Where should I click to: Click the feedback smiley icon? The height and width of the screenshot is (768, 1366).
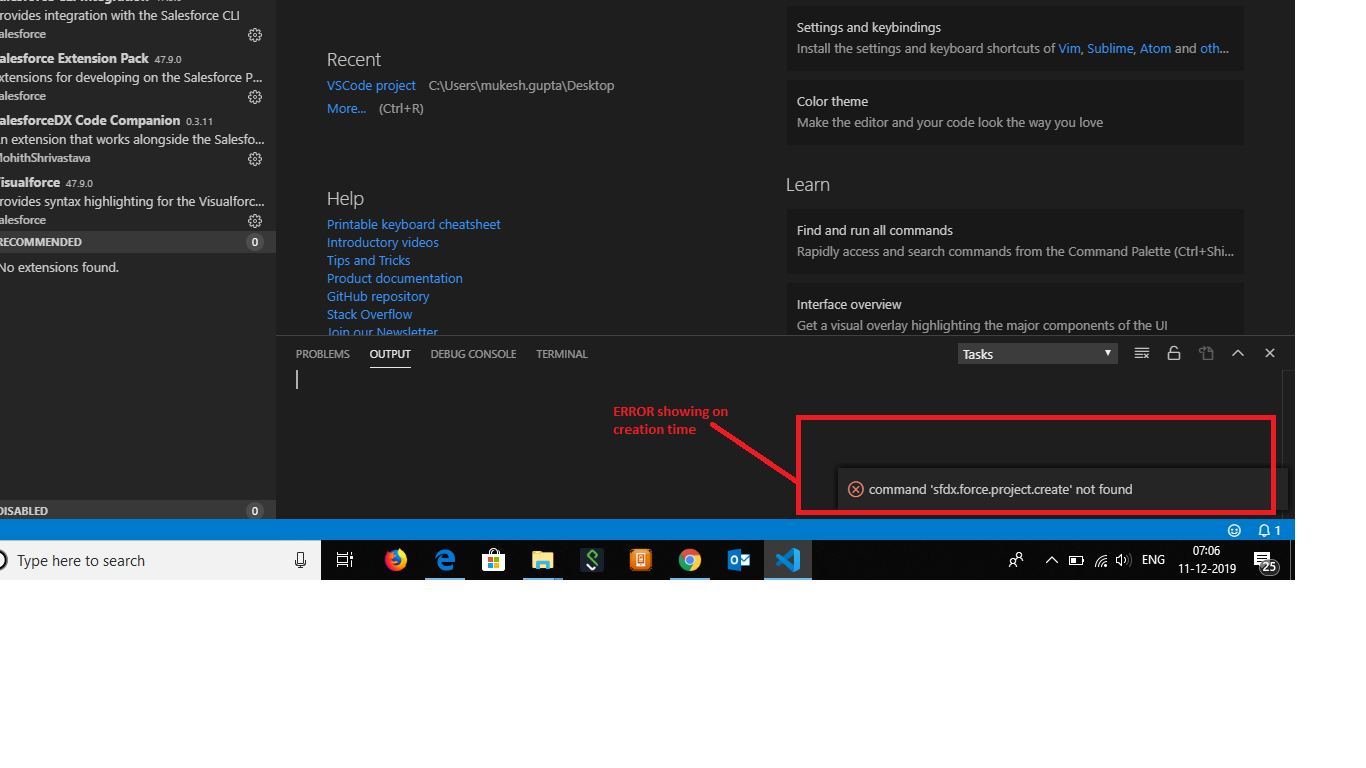1234,530
